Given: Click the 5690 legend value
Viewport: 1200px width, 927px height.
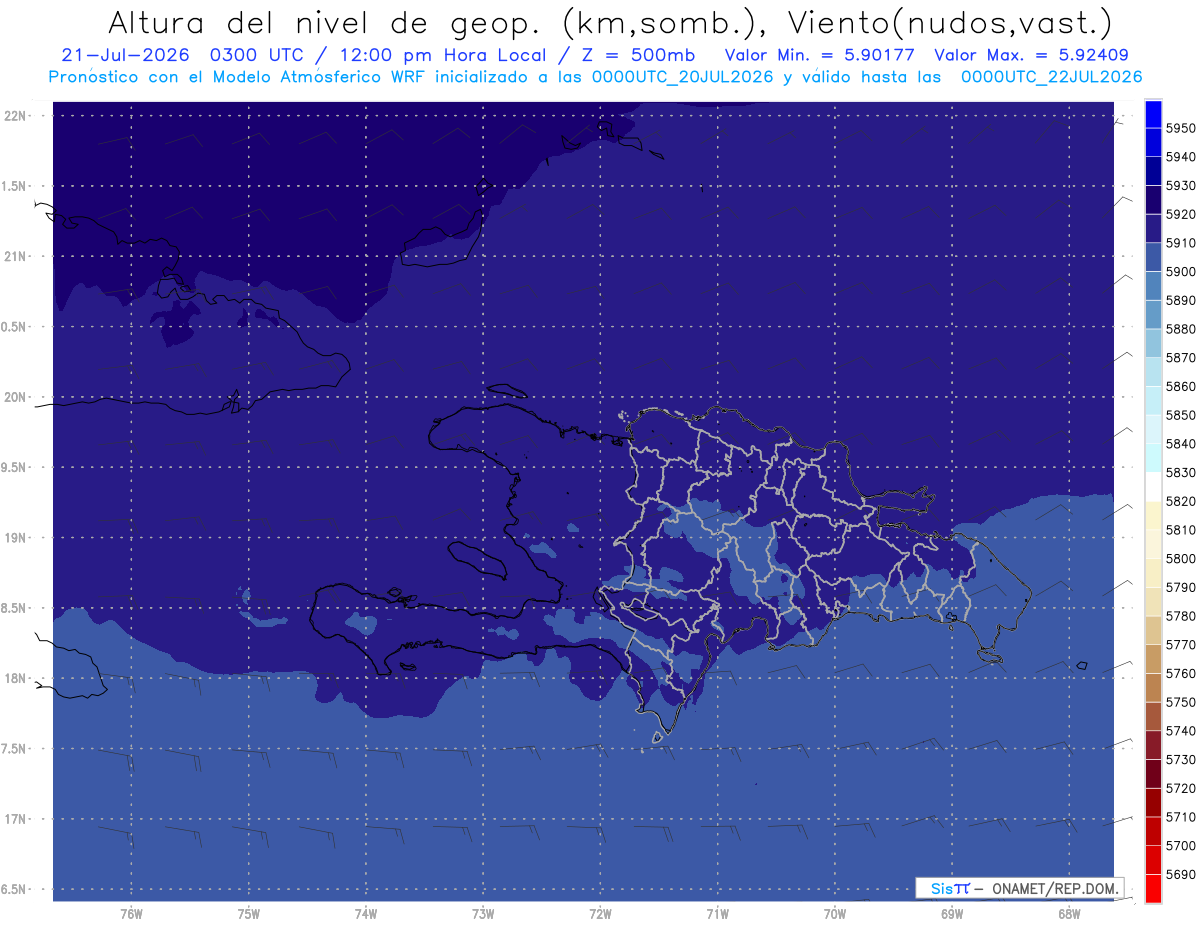Looking at the screenshot, I should coord(1180,874).
